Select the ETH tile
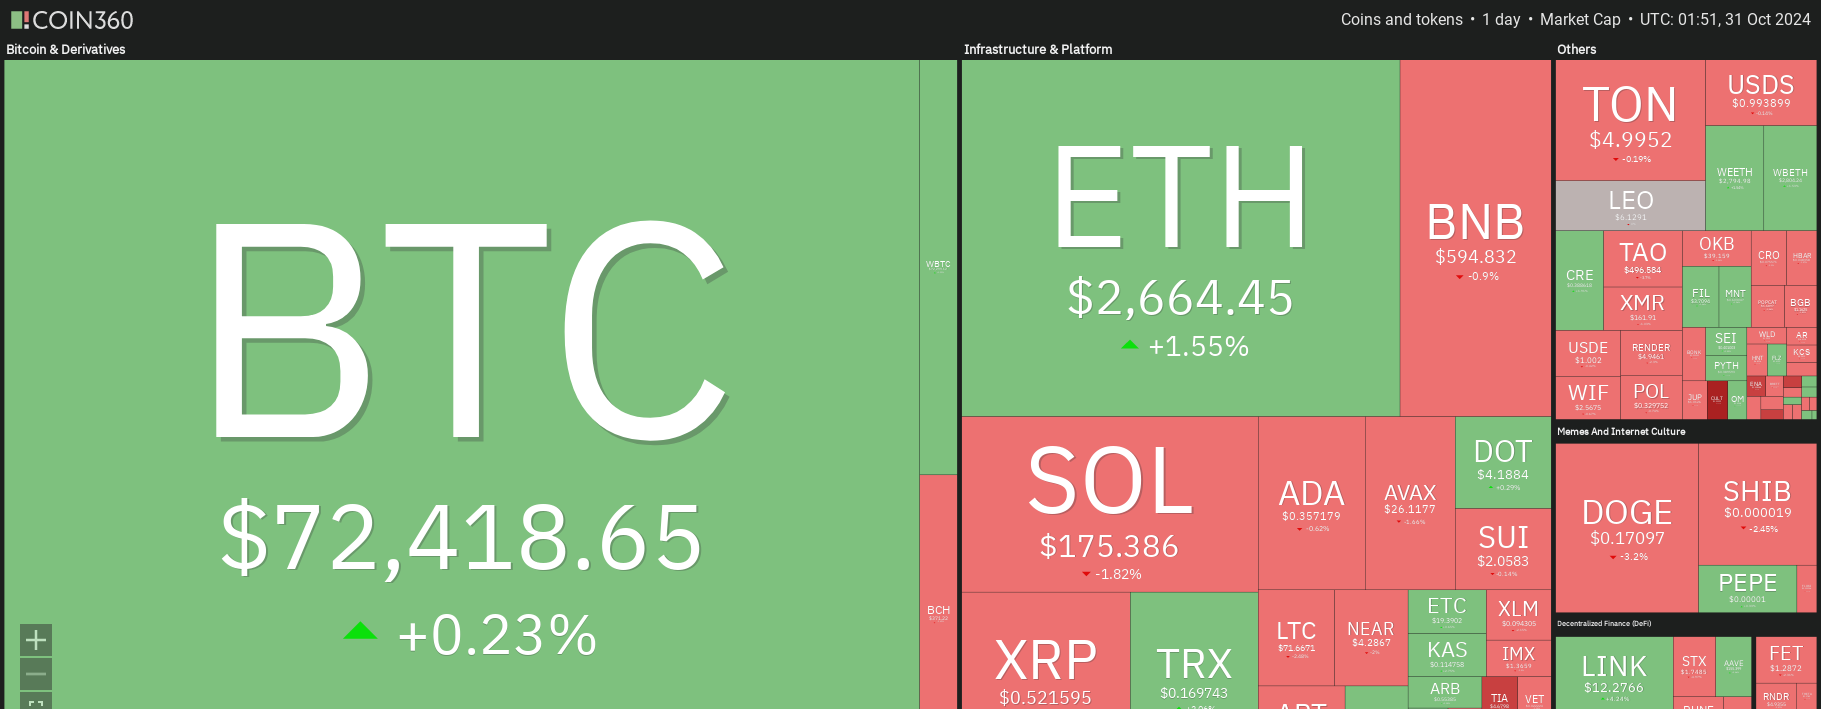 click(1180, 238)
